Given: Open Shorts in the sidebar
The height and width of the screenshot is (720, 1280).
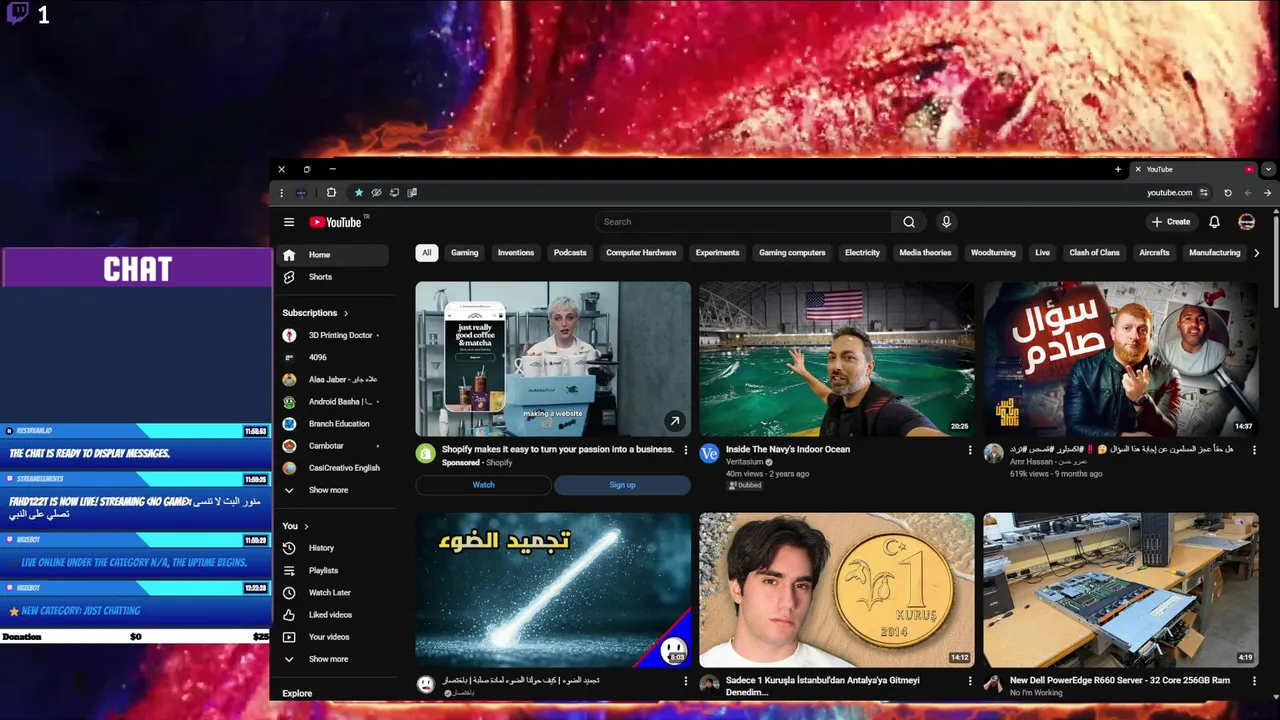Looking at the screenshot, I should point(332,277).
